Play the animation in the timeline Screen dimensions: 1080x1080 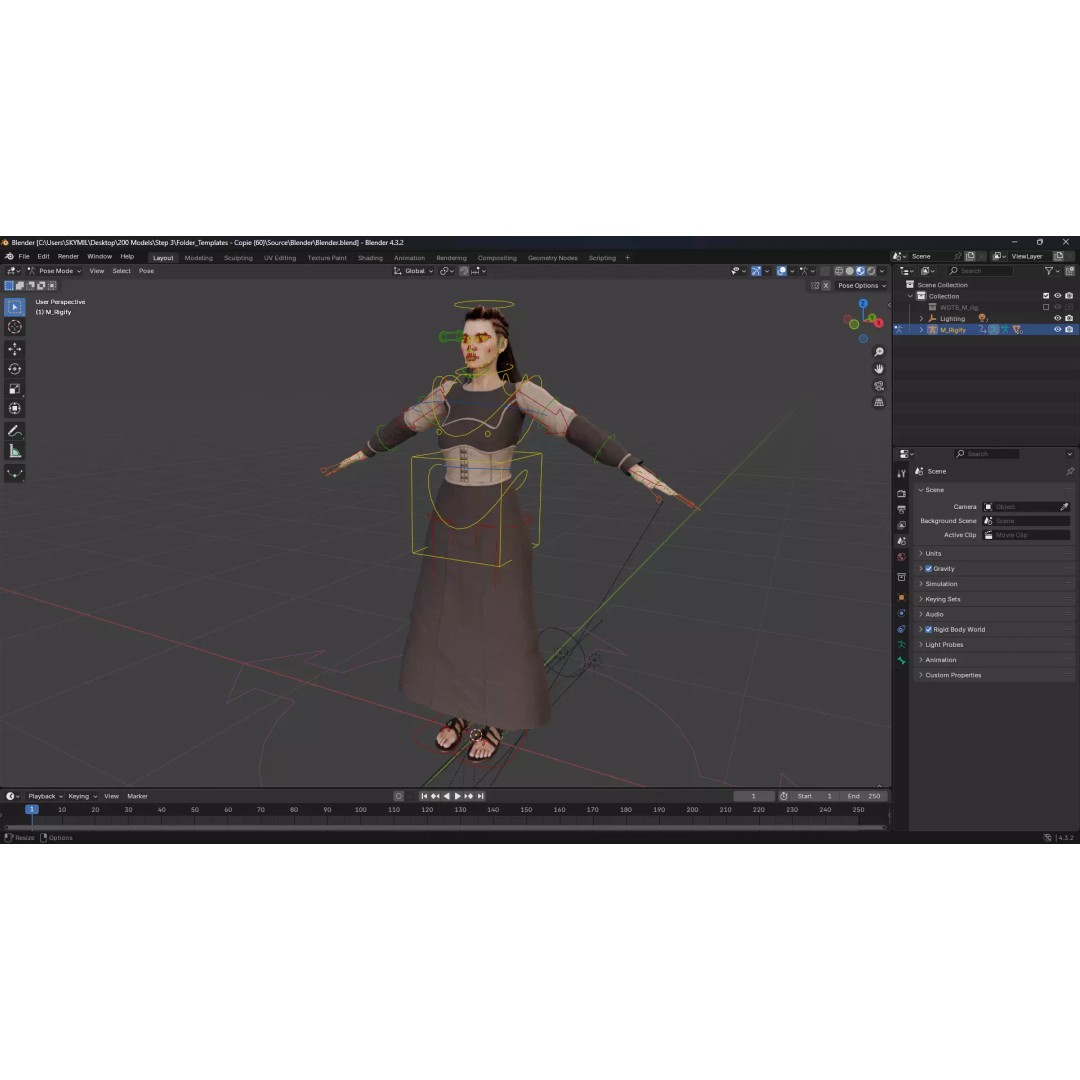pyautogui.click(x=457, y=796)
